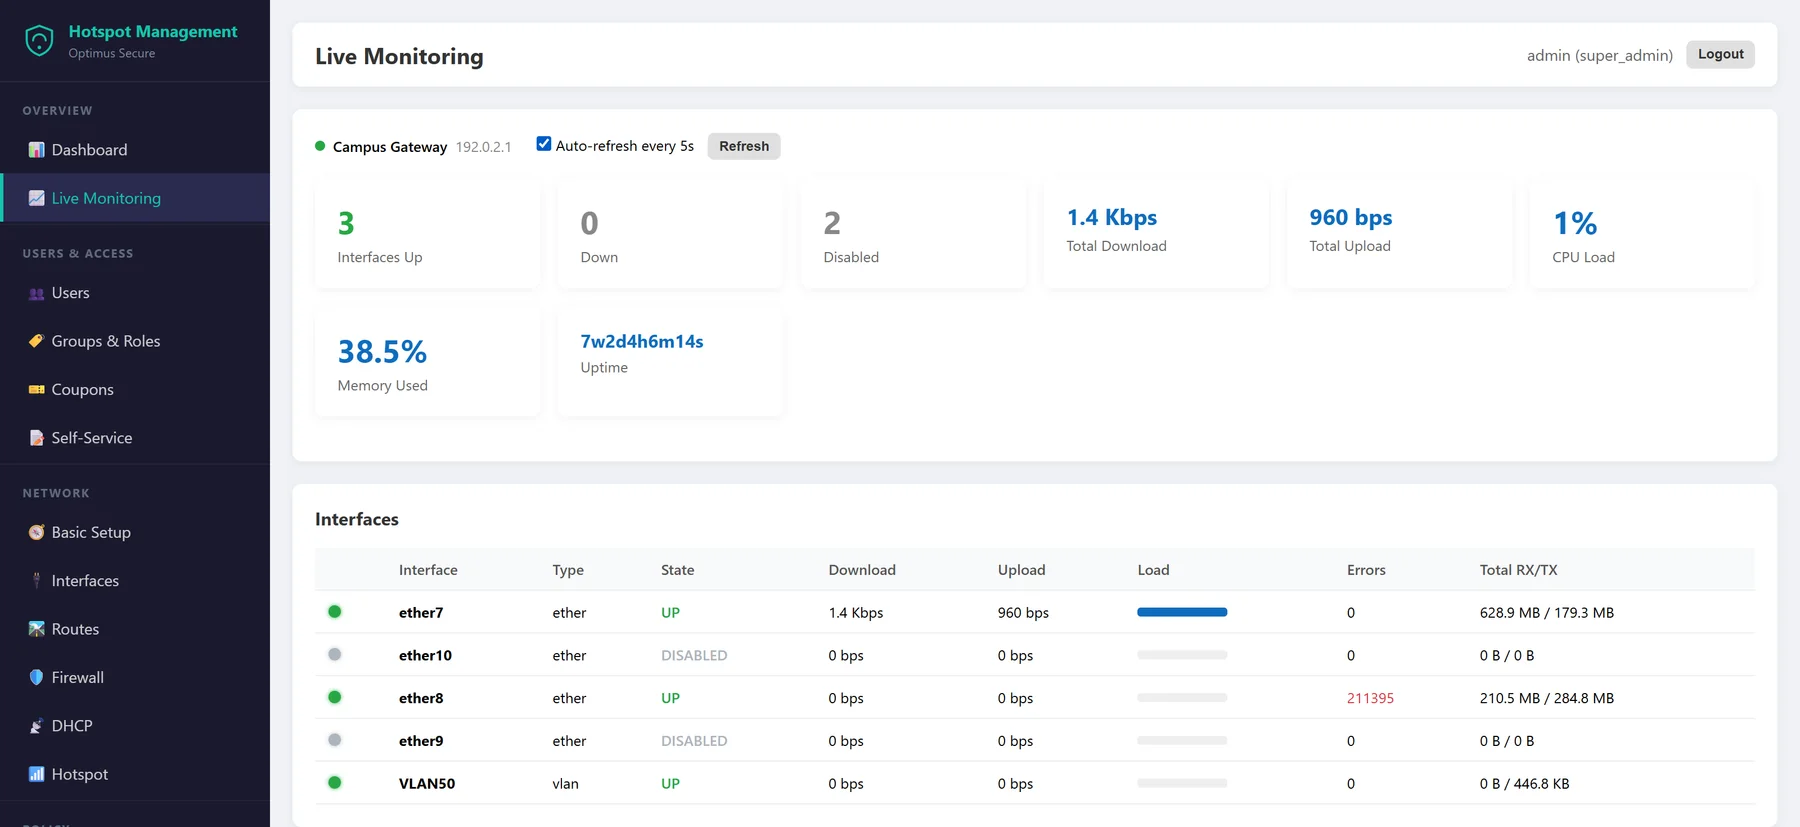1800x827 pixels.
Task: Click the grey status dot for ether10
Action: point(335,654)
